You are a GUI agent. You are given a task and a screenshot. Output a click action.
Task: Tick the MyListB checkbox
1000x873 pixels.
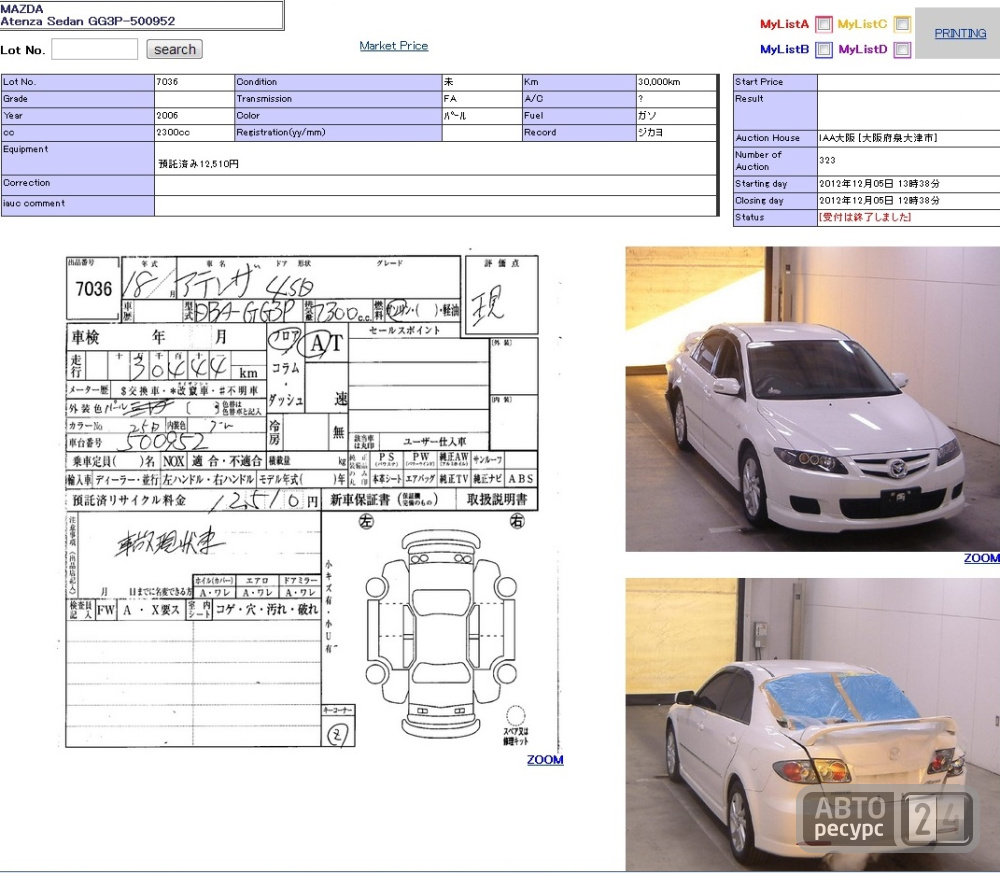[x=824, y=49]
